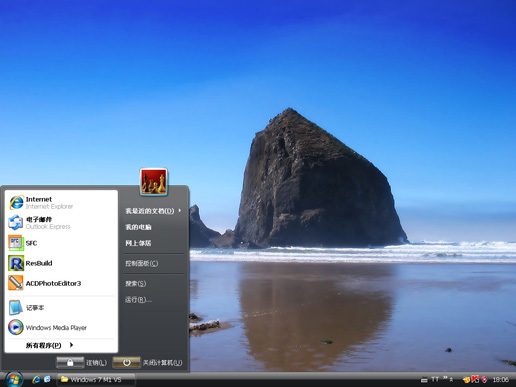This screenshot has height=387, width=516.
Task: Open Notepad (记事本)
Action: [x=61, y=308]
